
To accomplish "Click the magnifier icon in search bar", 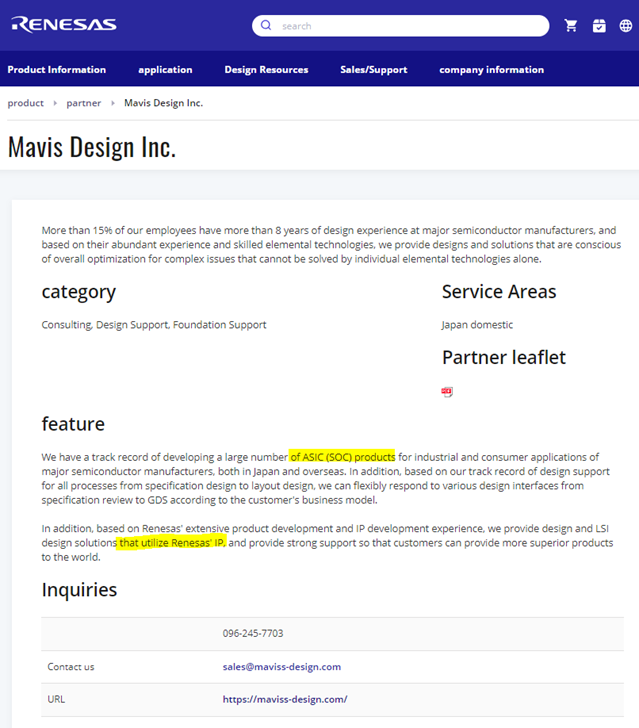I will tap(266, 26).
